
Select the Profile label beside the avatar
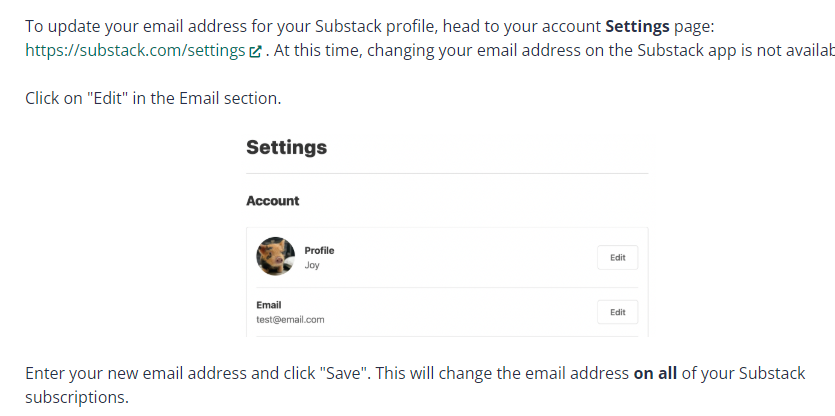point(319,250)
